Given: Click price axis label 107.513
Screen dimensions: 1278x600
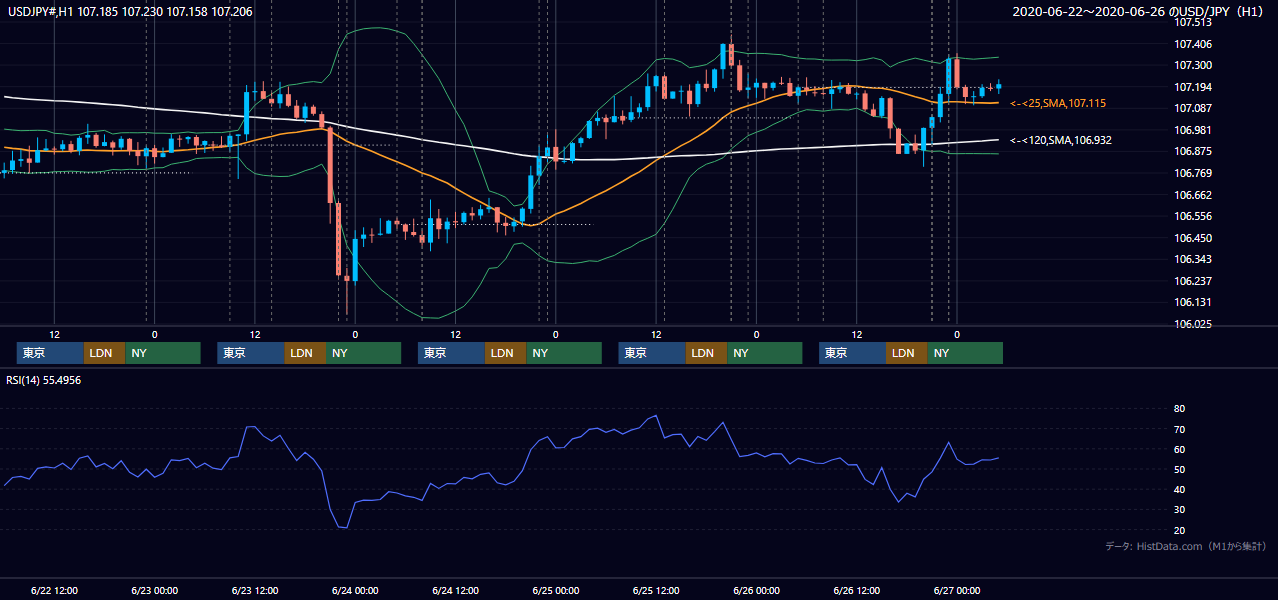Looking at the screenshot, I should (1194, 22).
